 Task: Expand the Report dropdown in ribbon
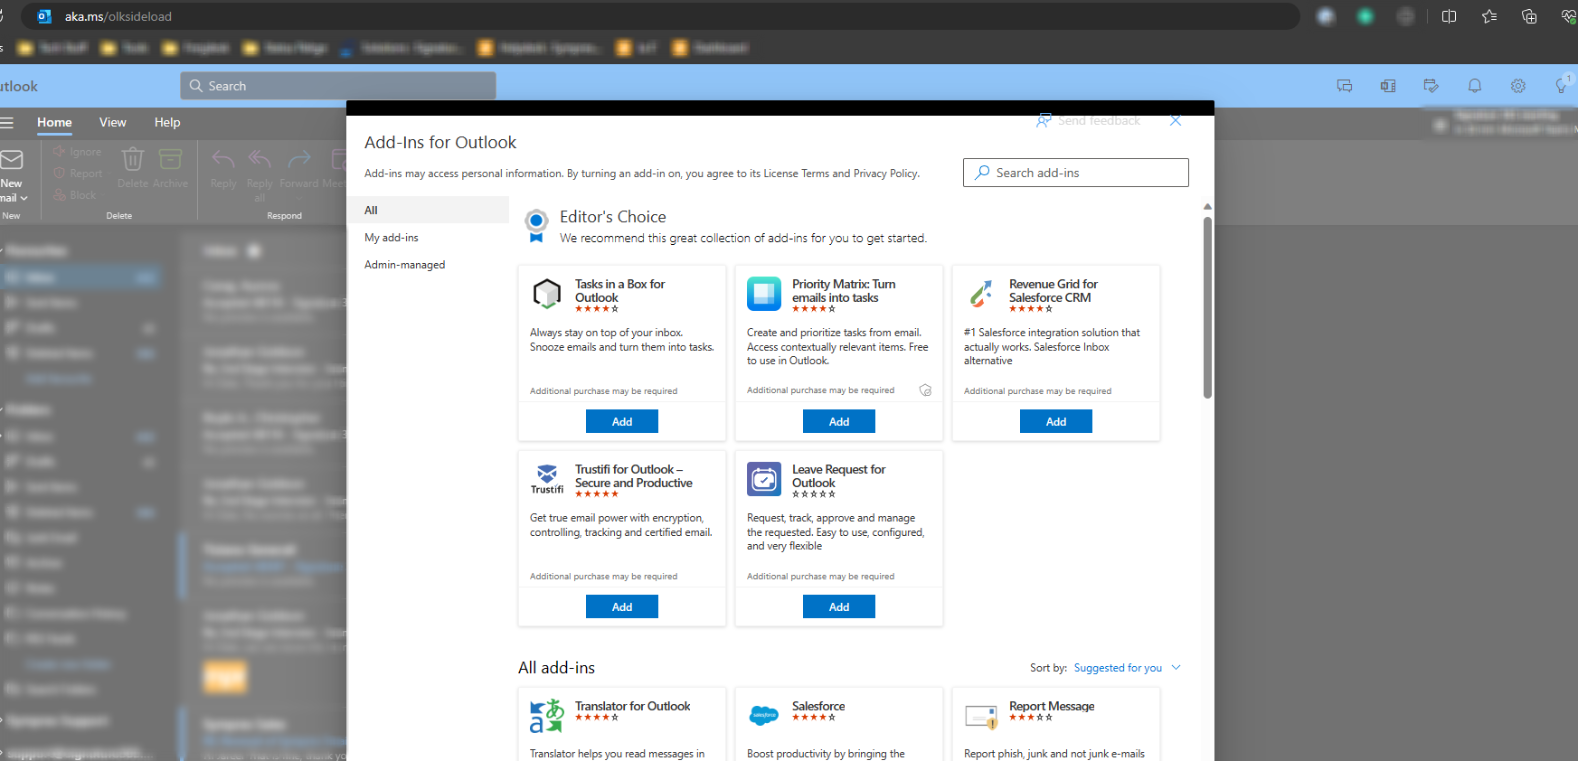109,173
